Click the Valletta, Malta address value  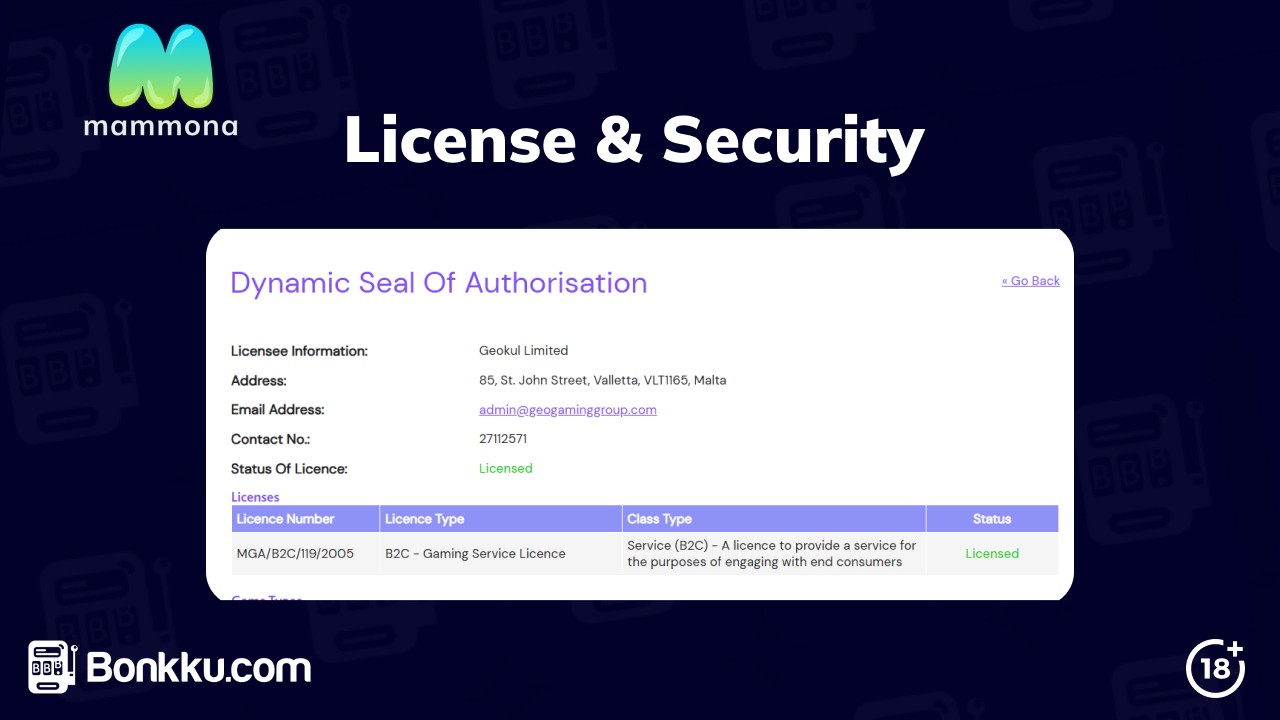click(x=603, y=380)
